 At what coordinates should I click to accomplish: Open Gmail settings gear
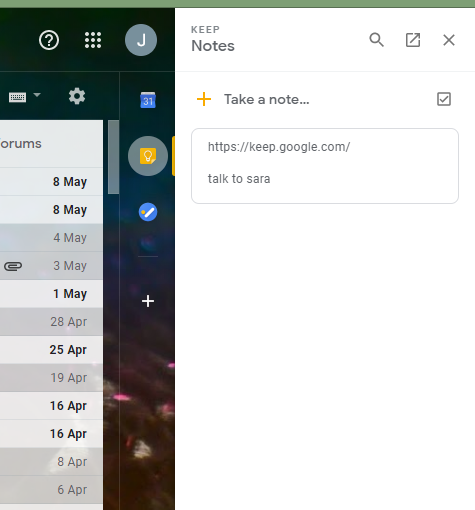click(77, 96)
